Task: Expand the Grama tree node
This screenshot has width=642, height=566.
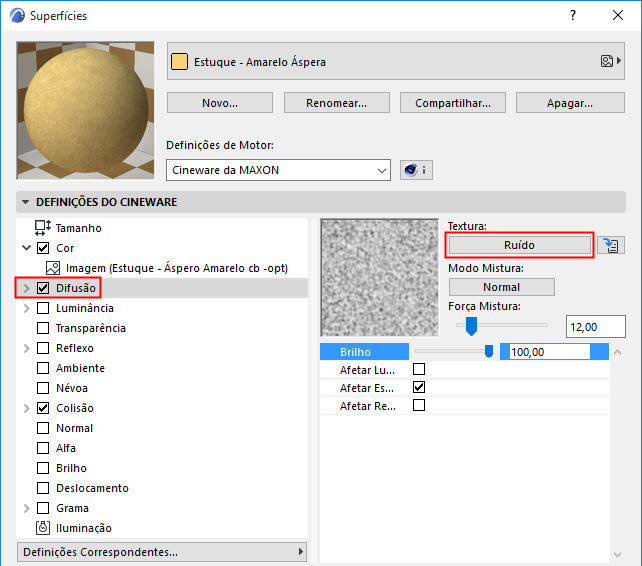Action: coord(27,508)
